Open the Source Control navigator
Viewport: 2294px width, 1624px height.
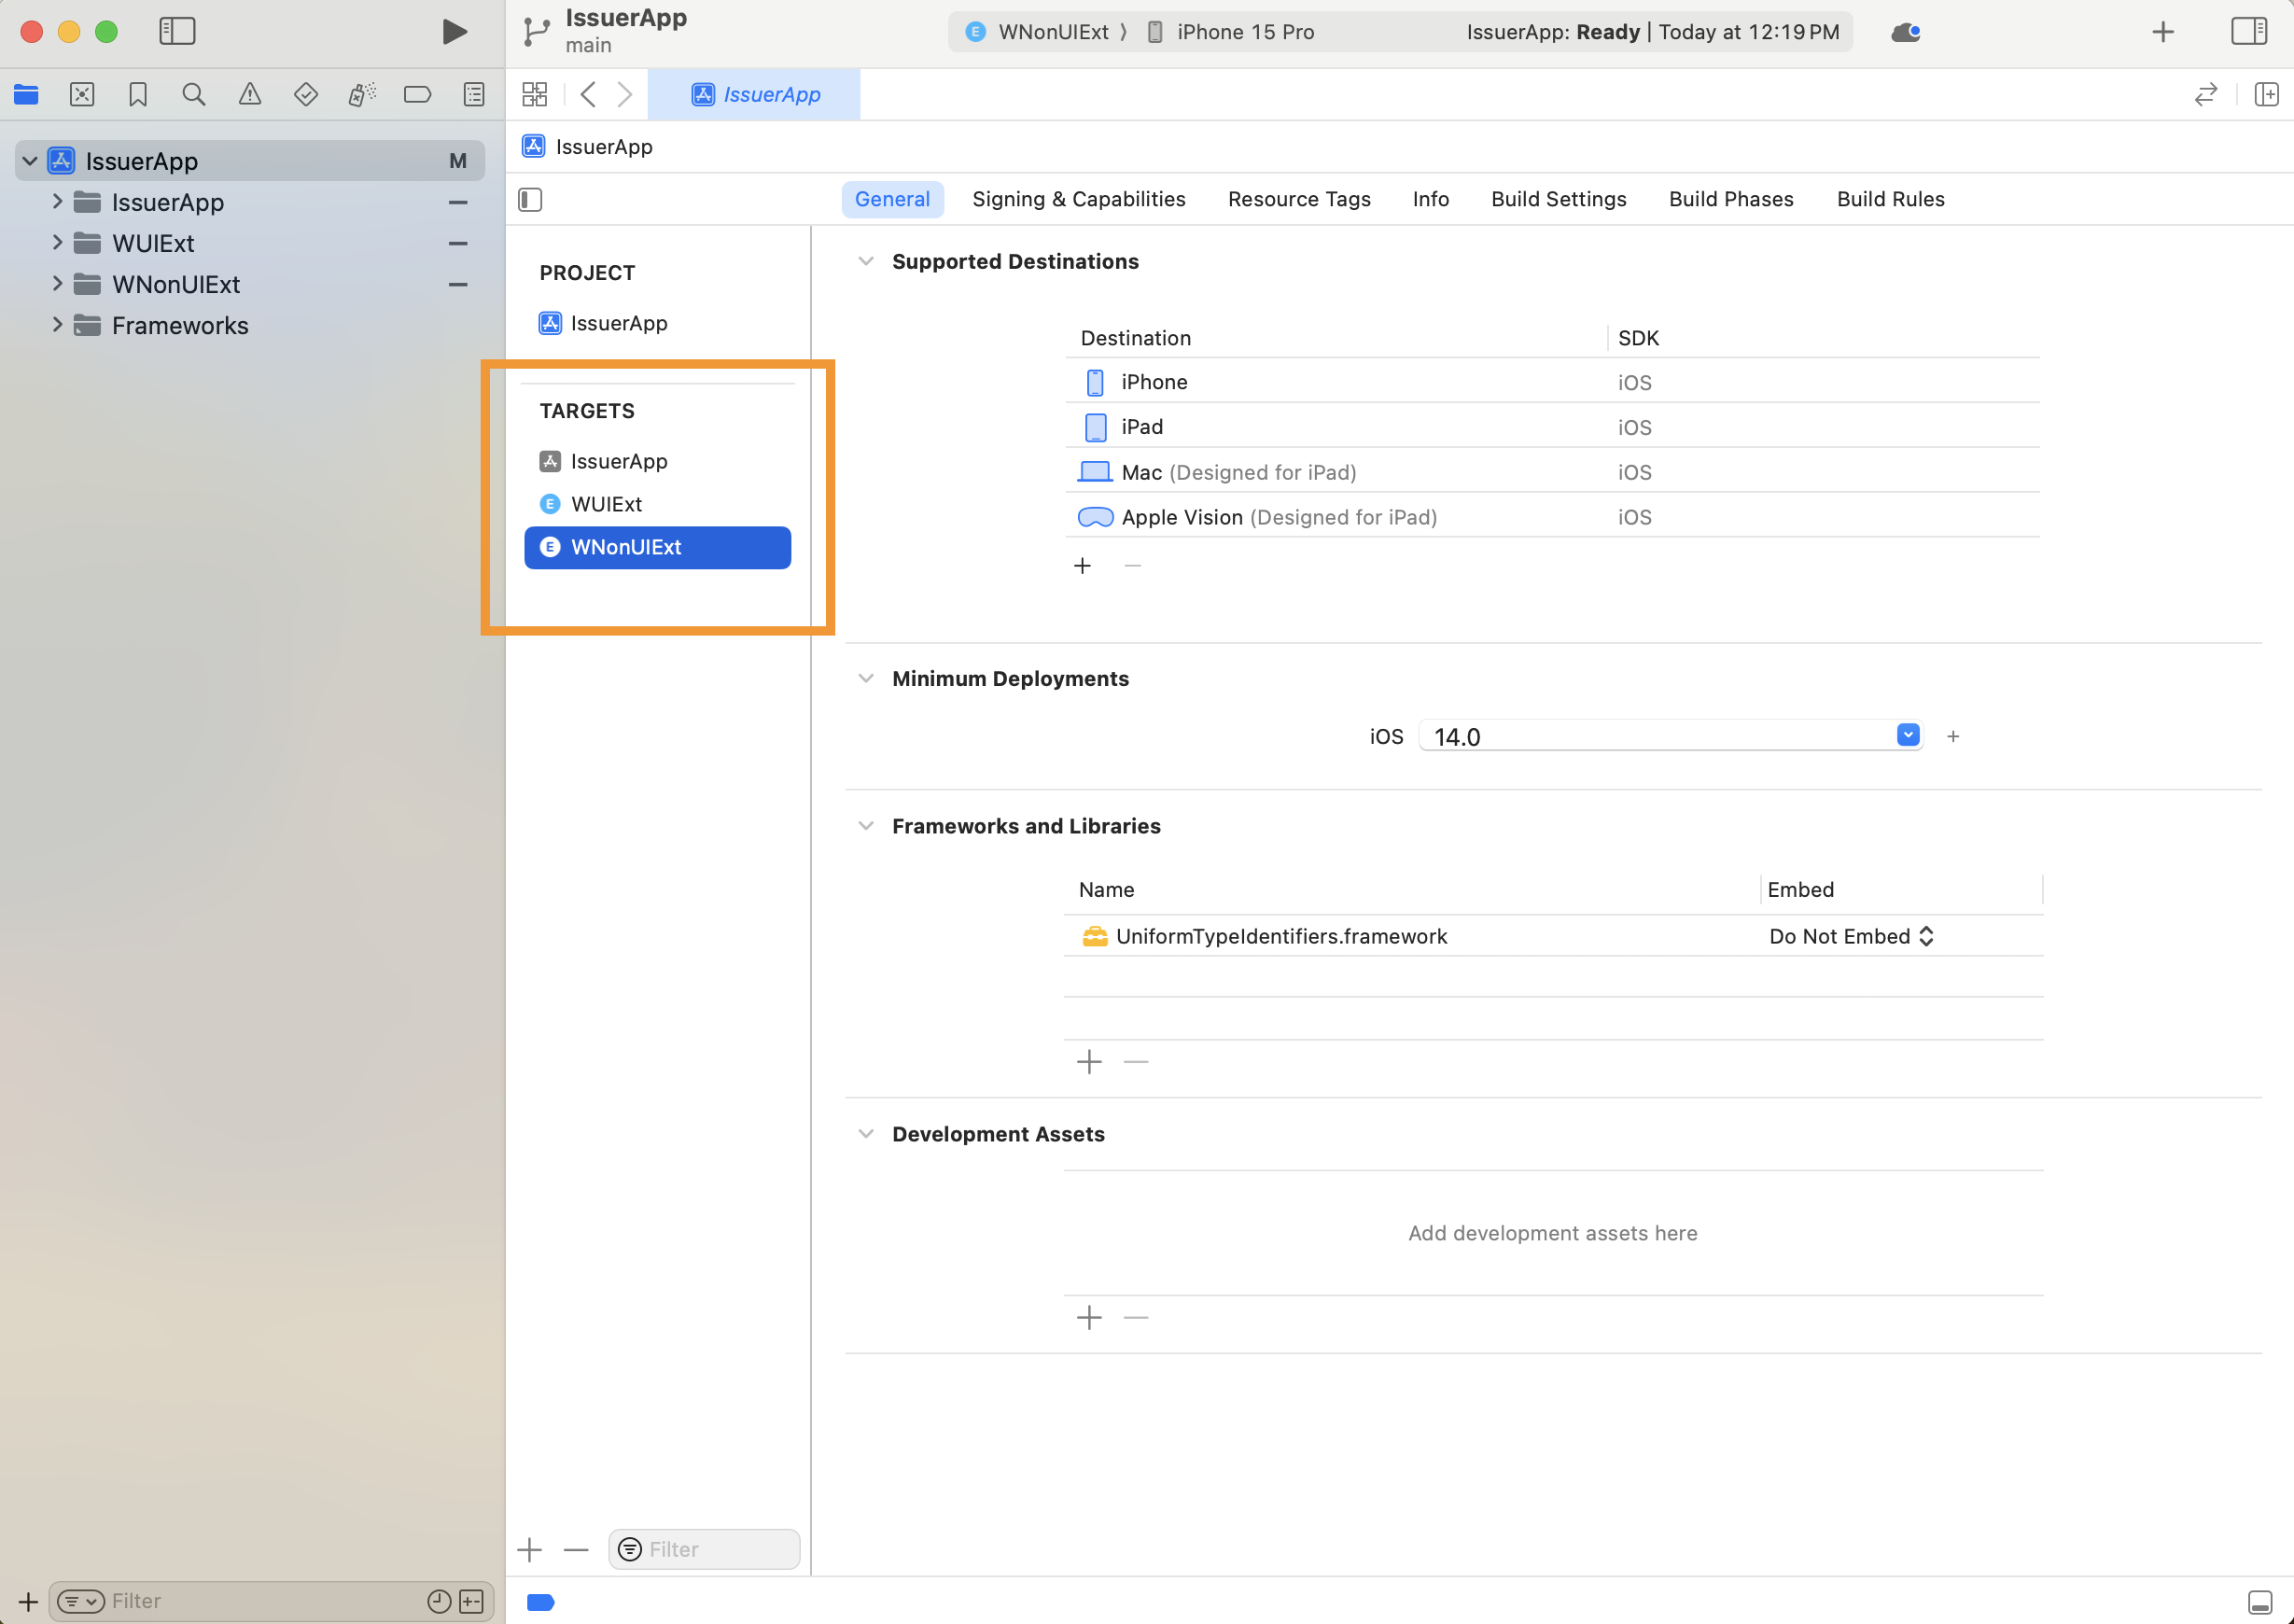pos(82,95)
